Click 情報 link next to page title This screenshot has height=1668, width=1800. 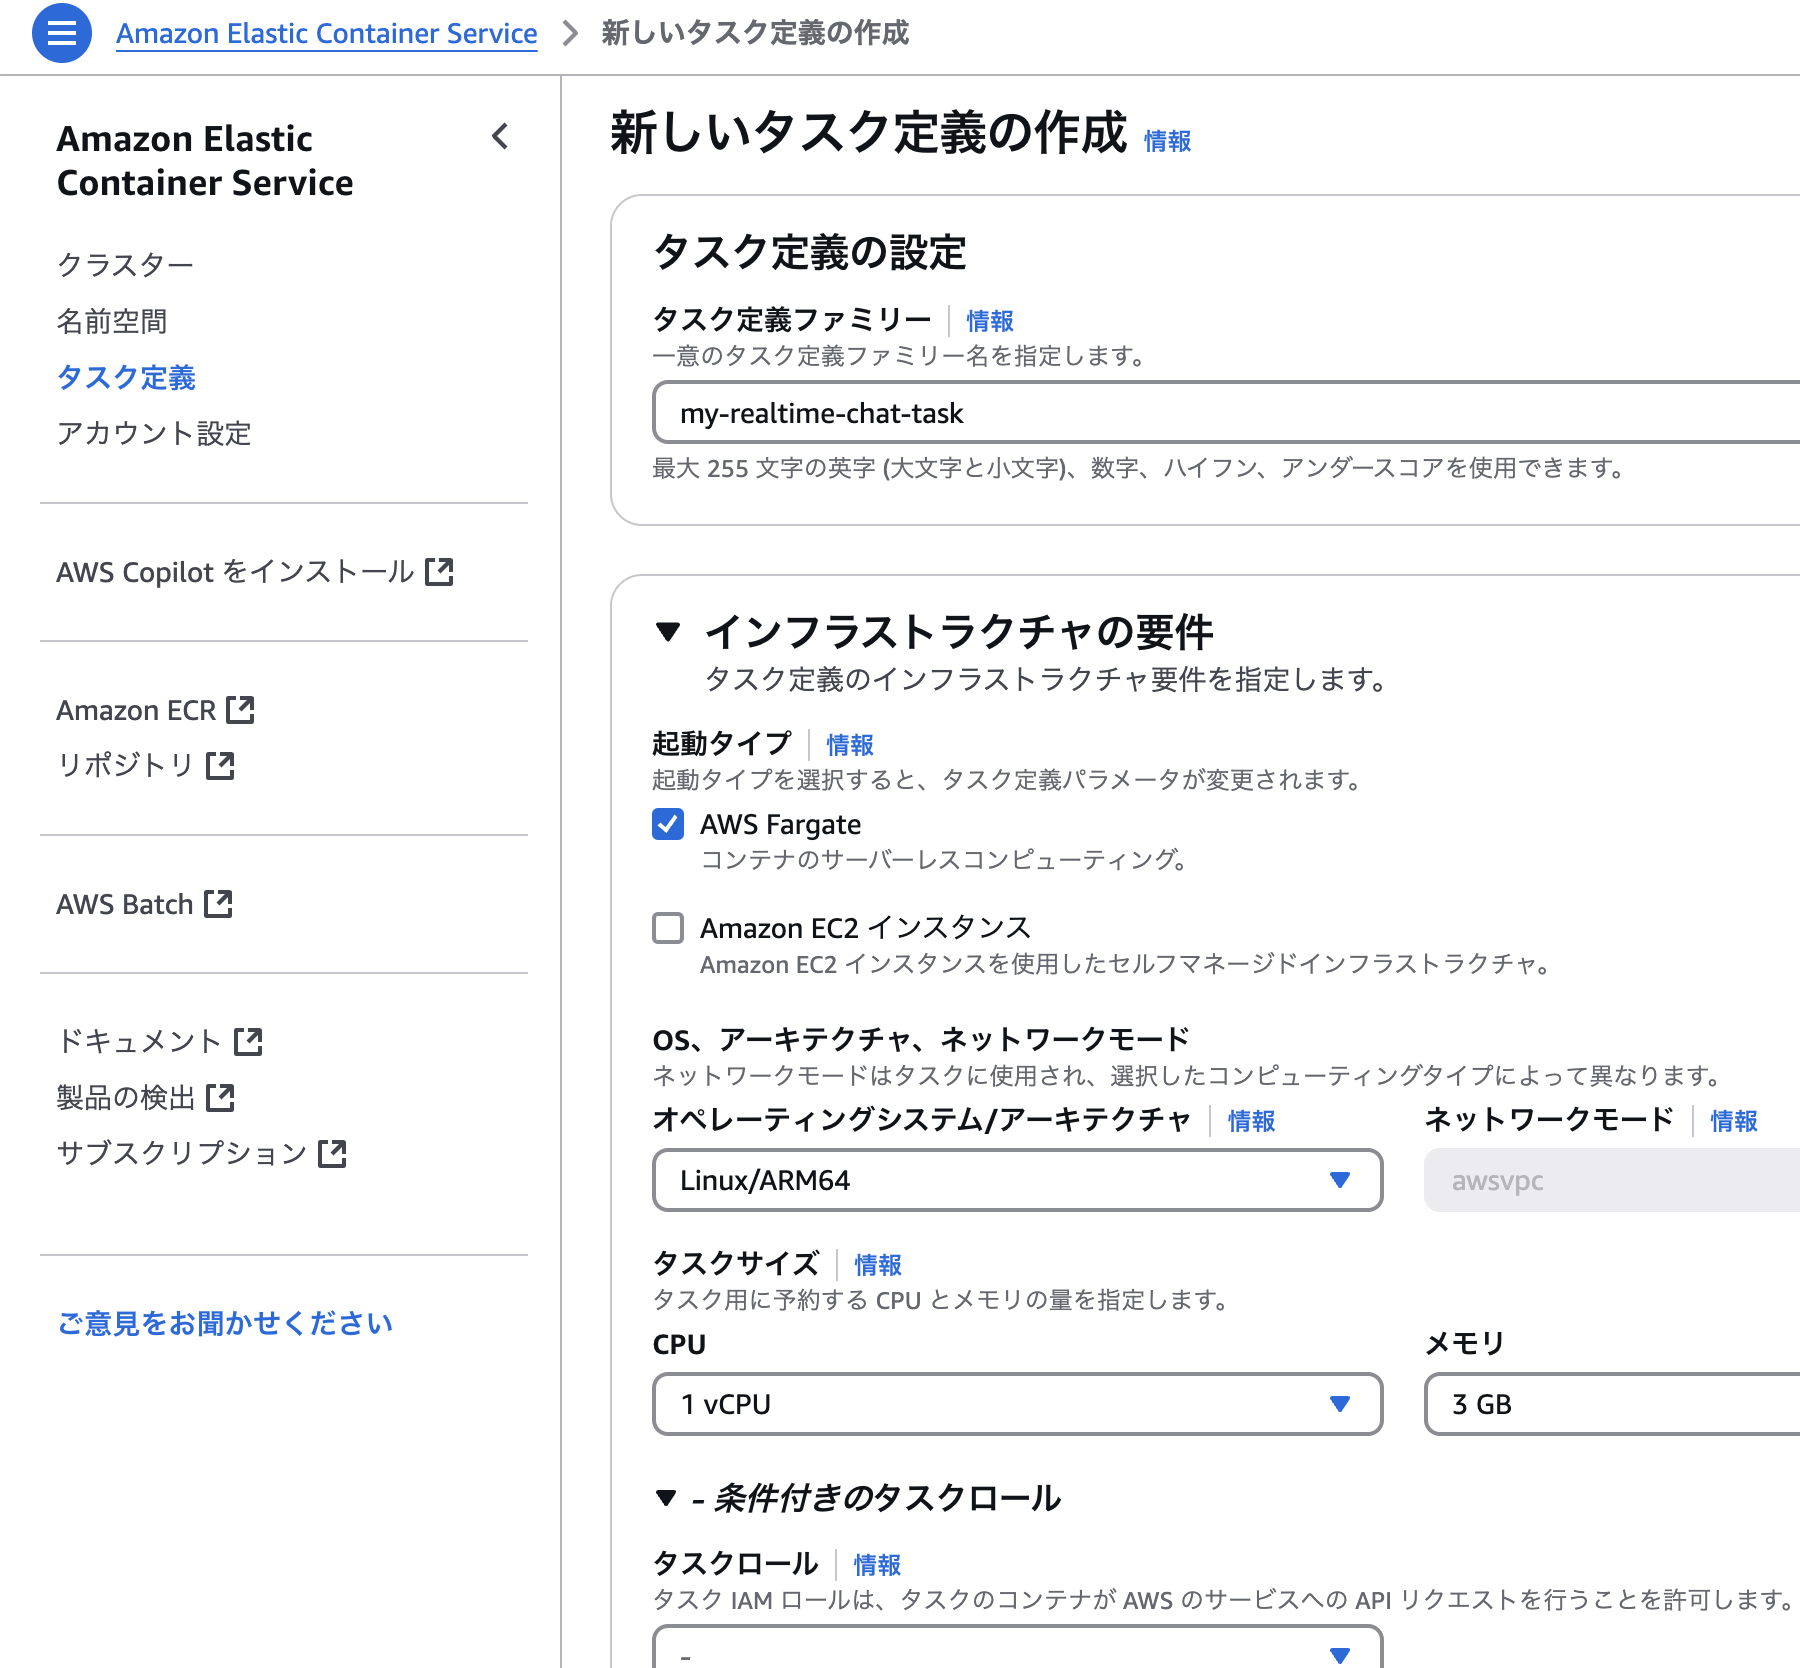click(x=1167, y=141)
